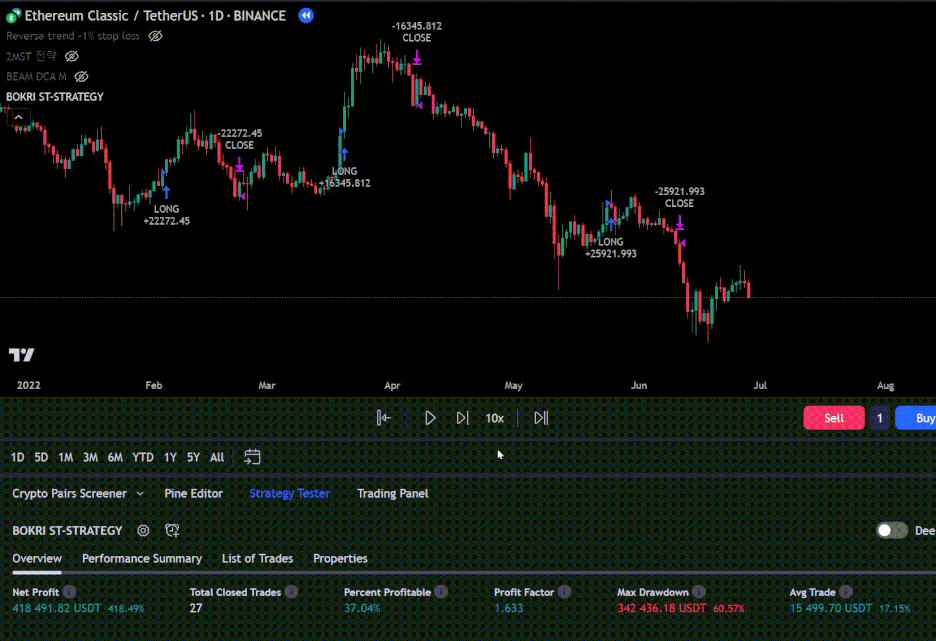Set chart range to 1M

[66, 457]
